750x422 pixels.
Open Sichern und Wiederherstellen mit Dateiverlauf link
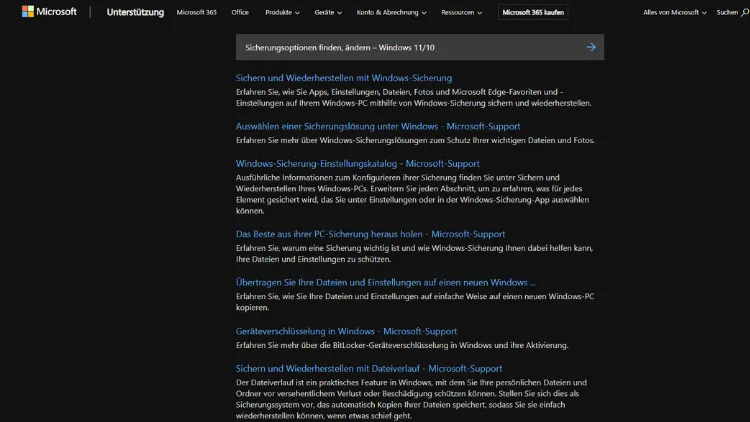[x=369, y=368]
